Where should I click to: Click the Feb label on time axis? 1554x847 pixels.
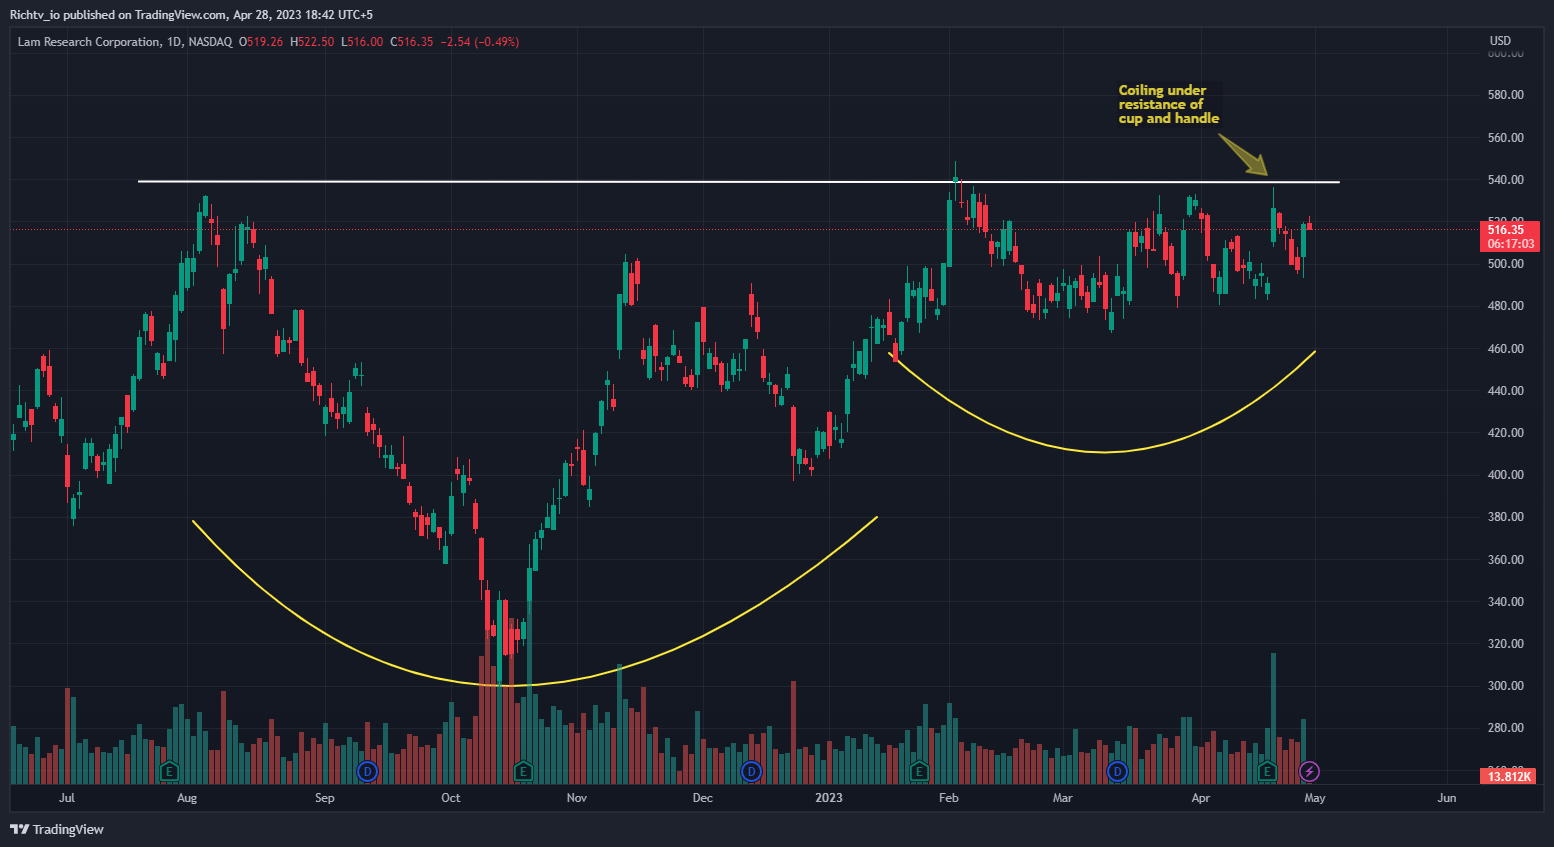949,798
